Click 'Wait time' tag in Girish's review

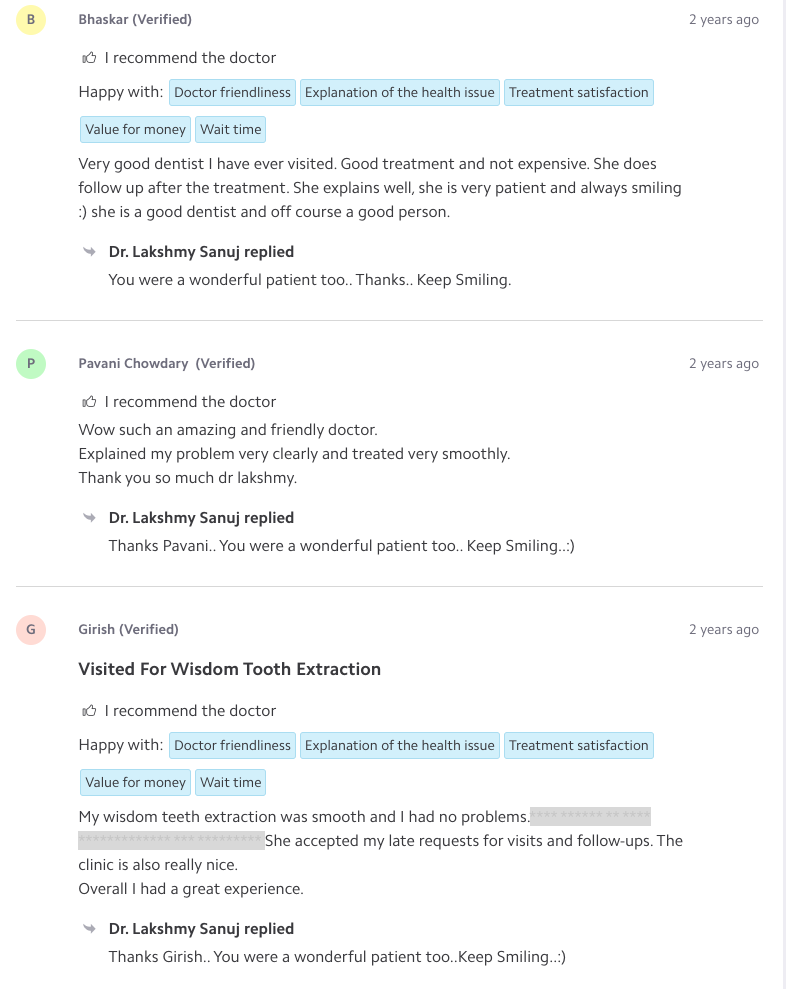[x=230, y=783]
